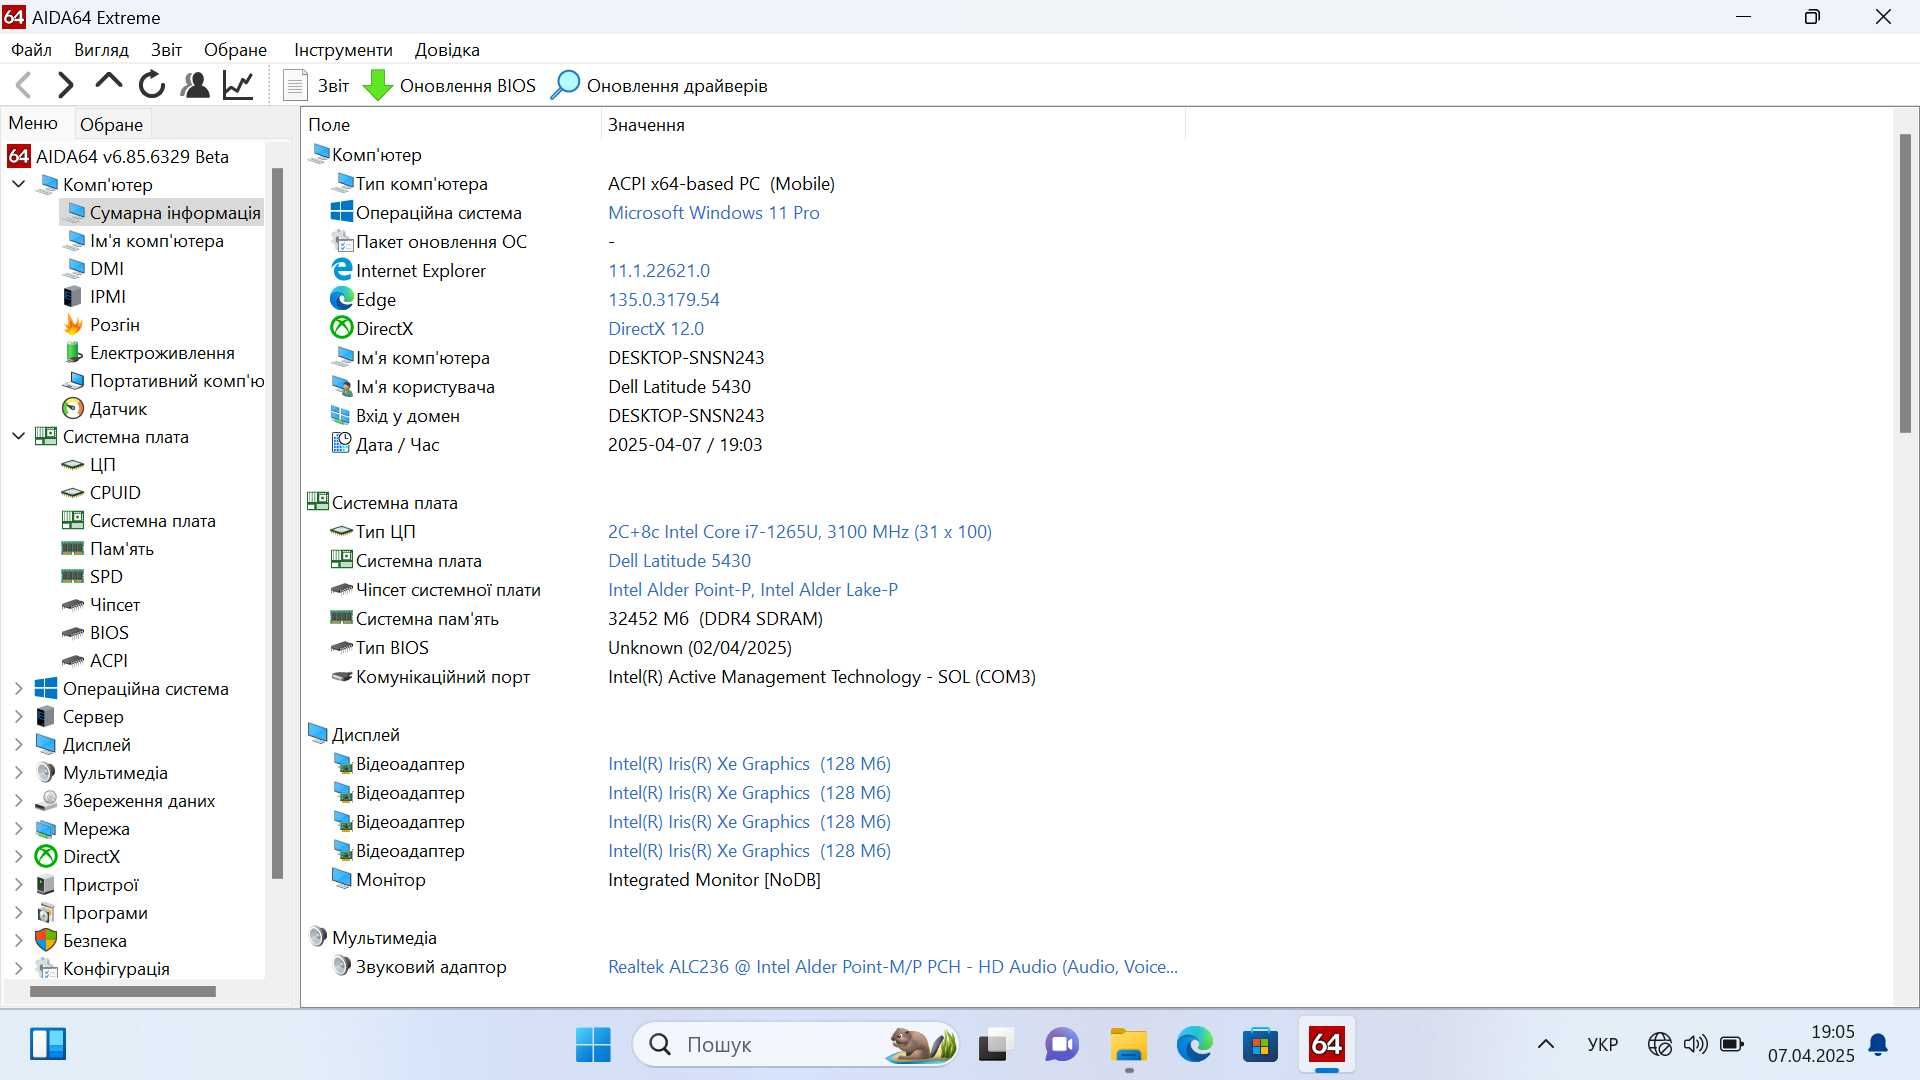Open the Звіт menu in menu bar
Screen dimensions: 1920x1080
click(x=166, y=49)
